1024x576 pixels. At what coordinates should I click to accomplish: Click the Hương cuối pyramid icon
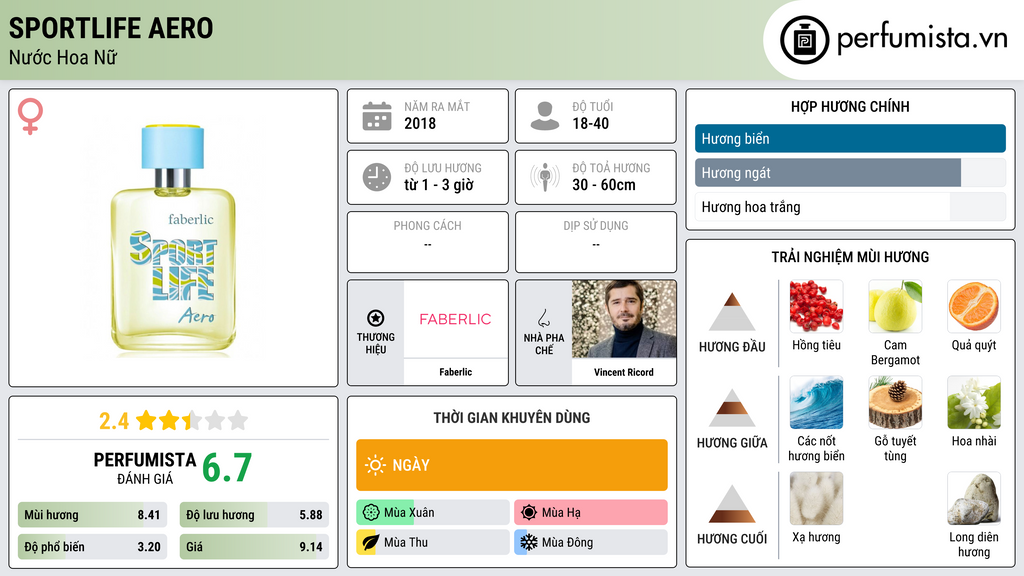(732, 504)
